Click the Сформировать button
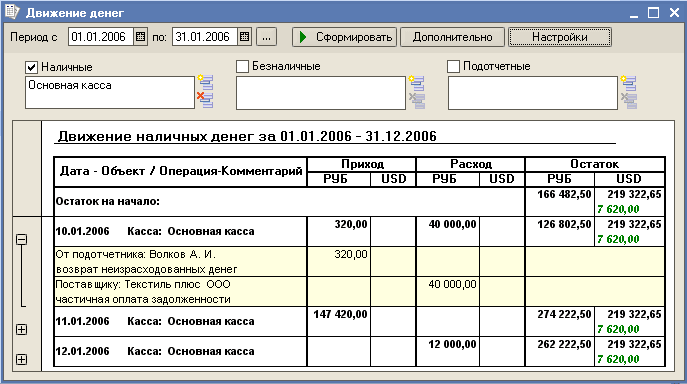Viewport: 687px width, 384px height. click(x=344, y=37)
